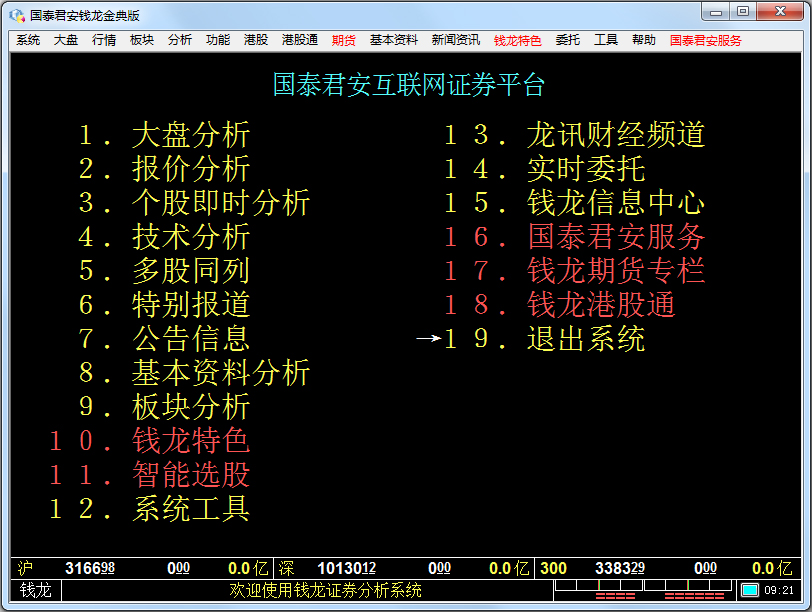Click the clock showing 09:21
Viewport: 812px width, 612px height.
pos(779,590)
